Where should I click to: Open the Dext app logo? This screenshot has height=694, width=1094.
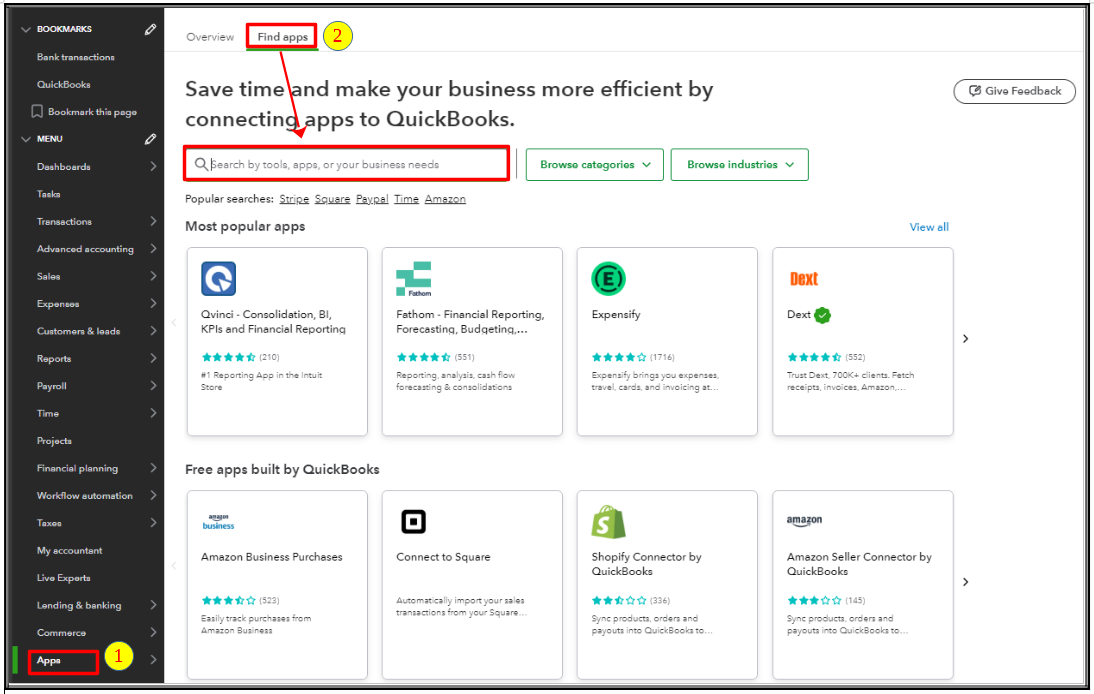coord(804,279)
